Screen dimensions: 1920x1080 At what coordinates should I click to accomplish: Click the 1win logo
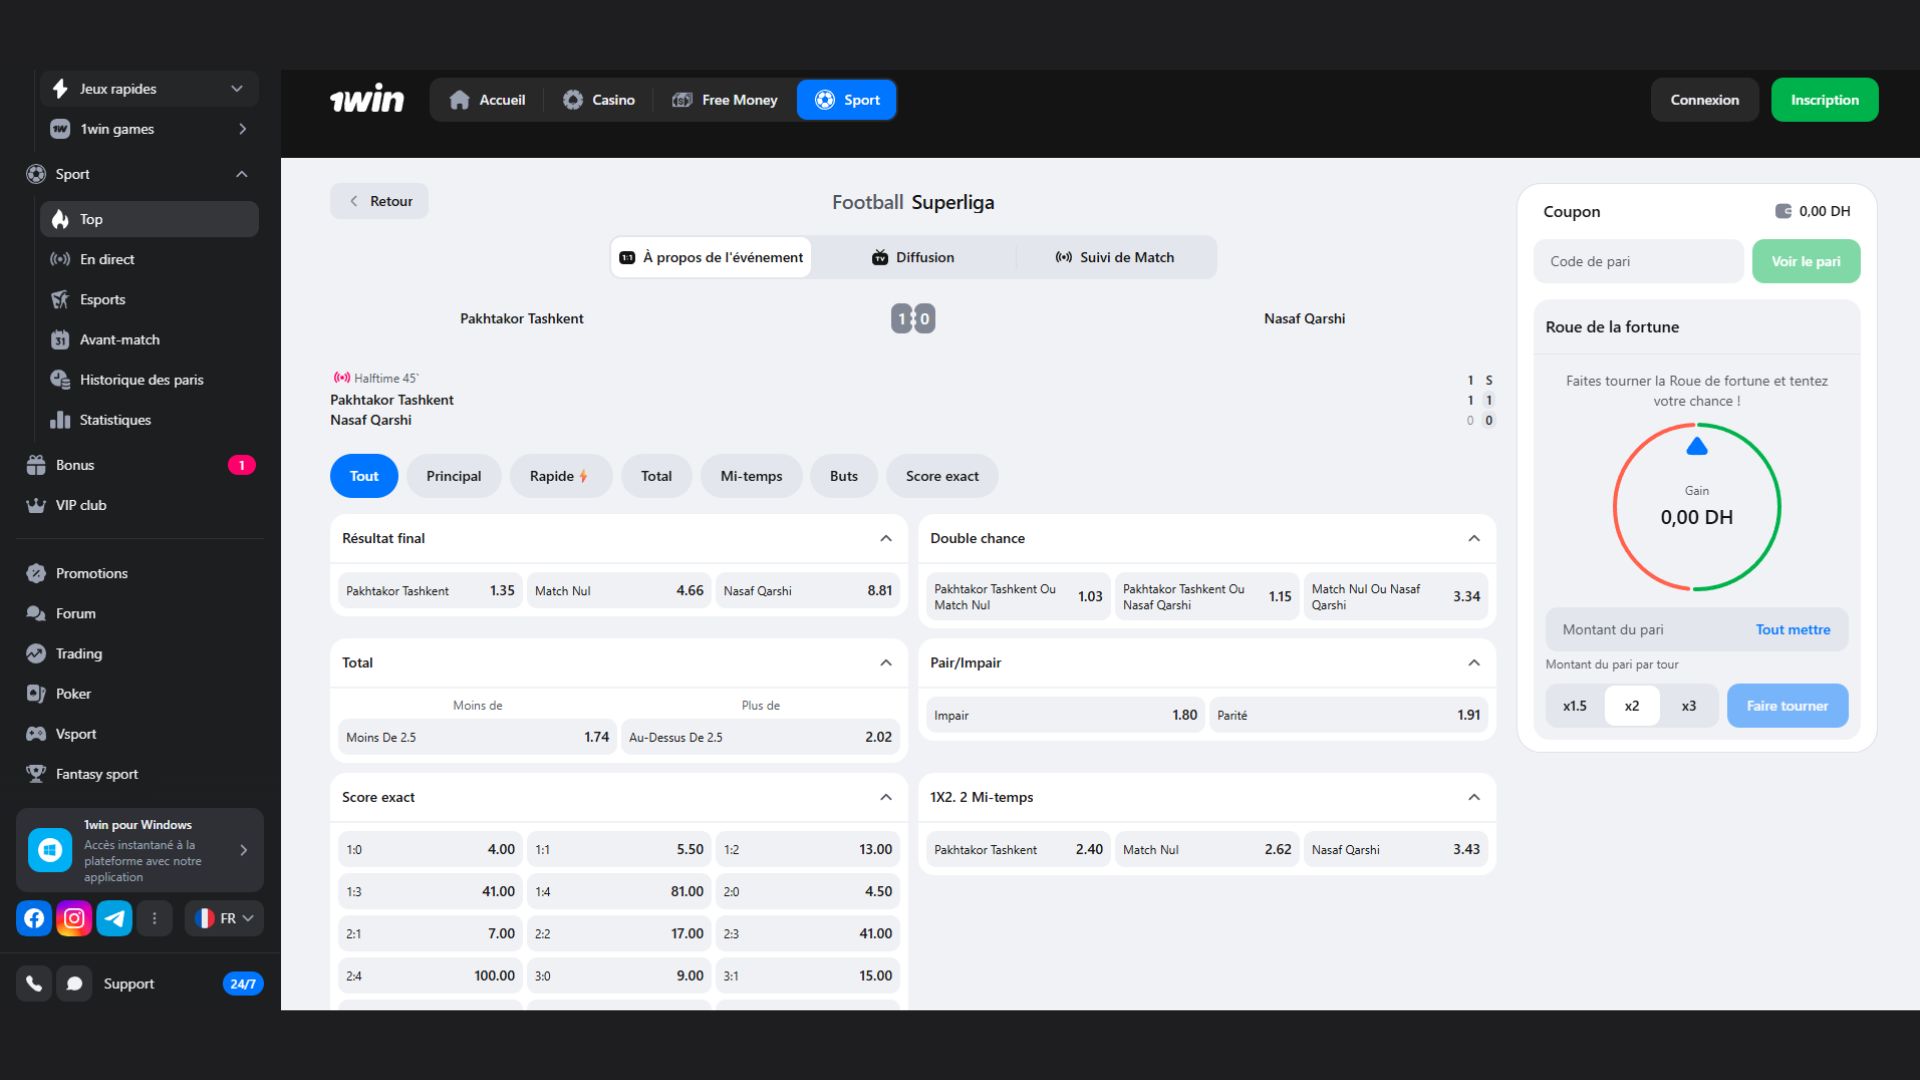367,100
